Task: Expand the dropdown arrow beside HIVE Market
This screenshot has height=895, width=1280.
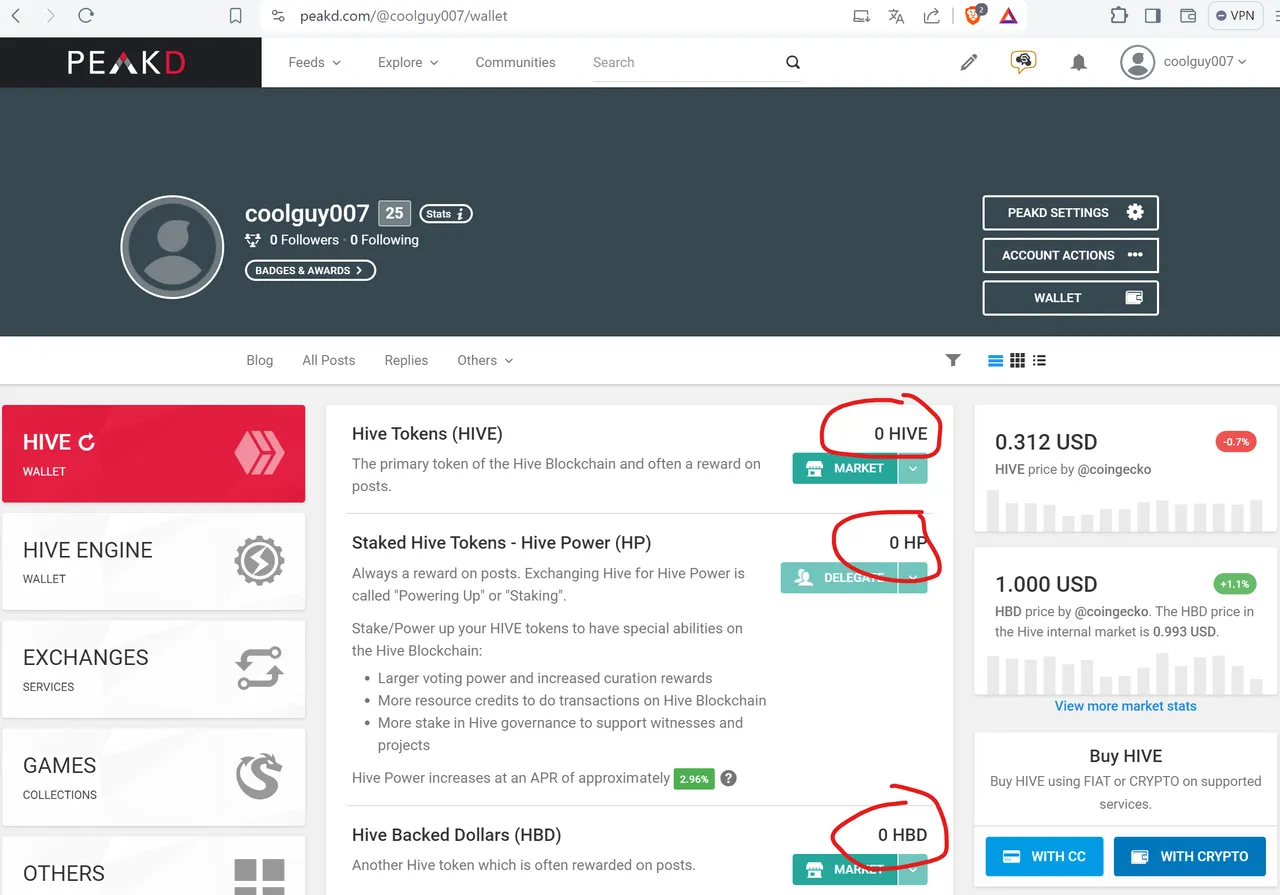Action: [913, 468]
